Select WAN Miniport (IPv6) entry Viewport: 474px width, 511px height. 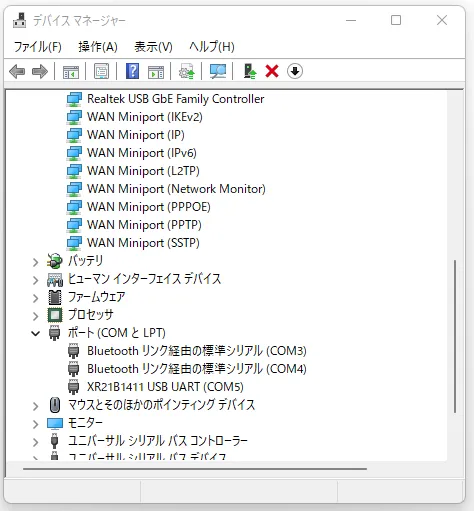tap(142, 153)
